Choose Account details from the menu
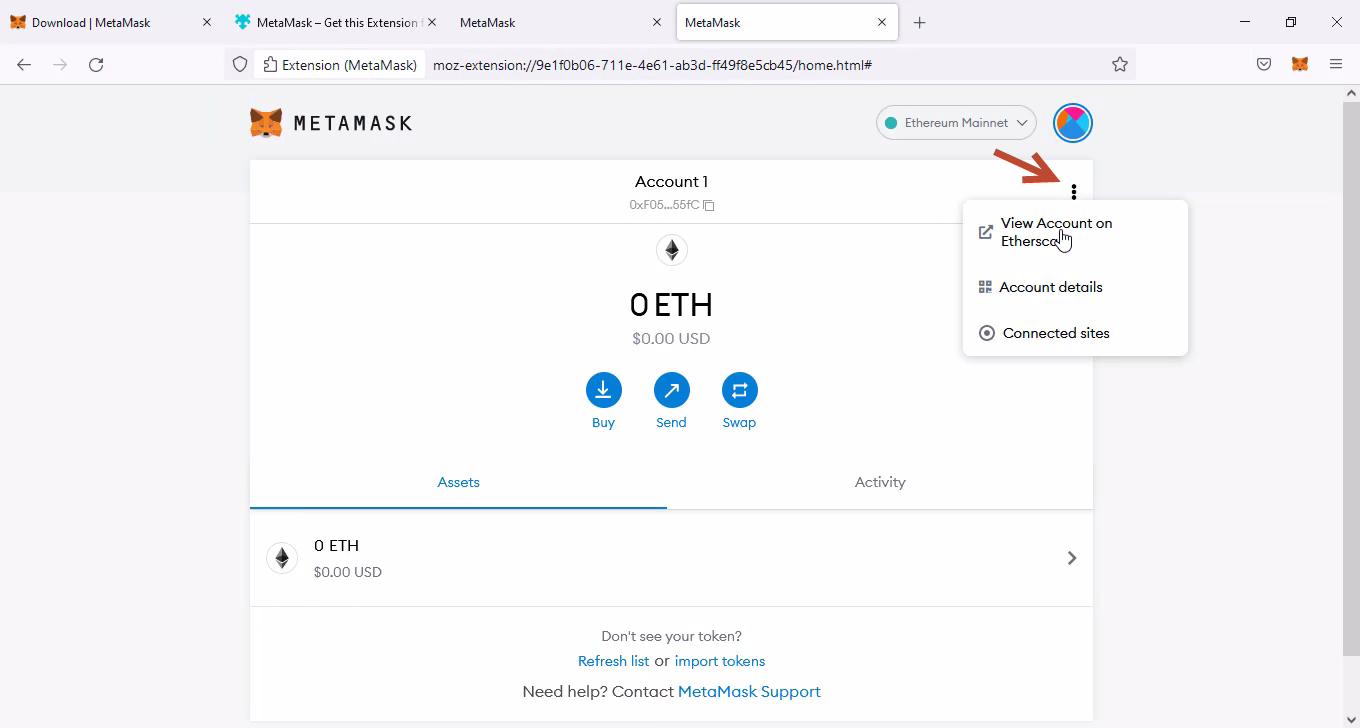The image size is (1360, 728). (1050, 287)
